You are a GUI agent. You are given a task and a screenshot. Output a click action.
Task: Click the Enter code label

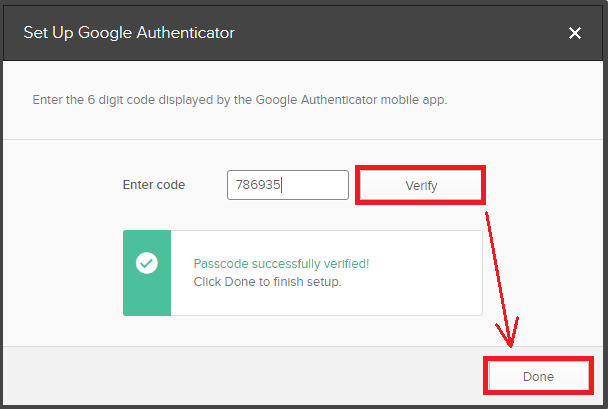tap(154, 185)
